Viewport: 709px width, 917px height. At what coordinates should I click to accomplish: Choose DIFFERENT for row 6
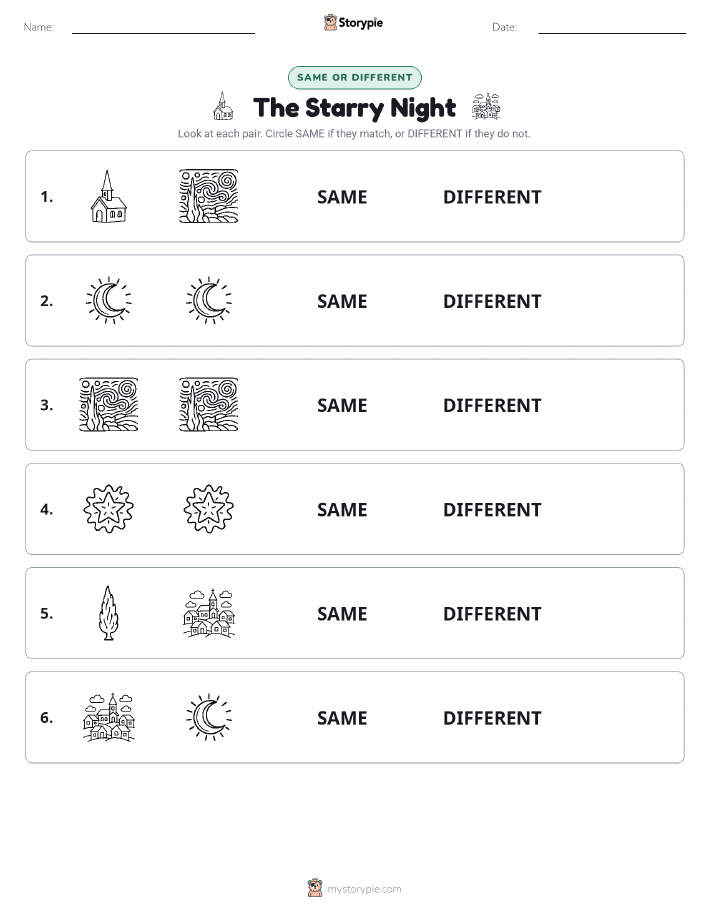coord(492,718)
